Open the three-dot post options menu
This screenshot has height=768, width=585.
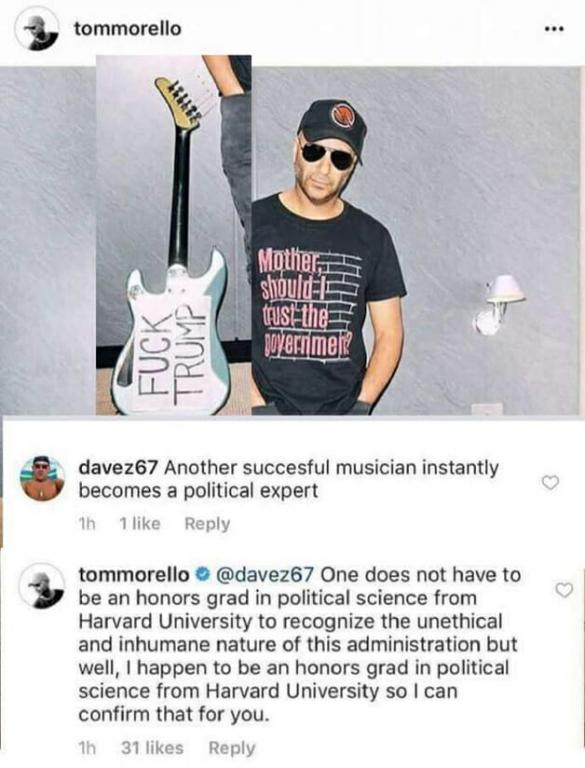(x=555, y=29)
